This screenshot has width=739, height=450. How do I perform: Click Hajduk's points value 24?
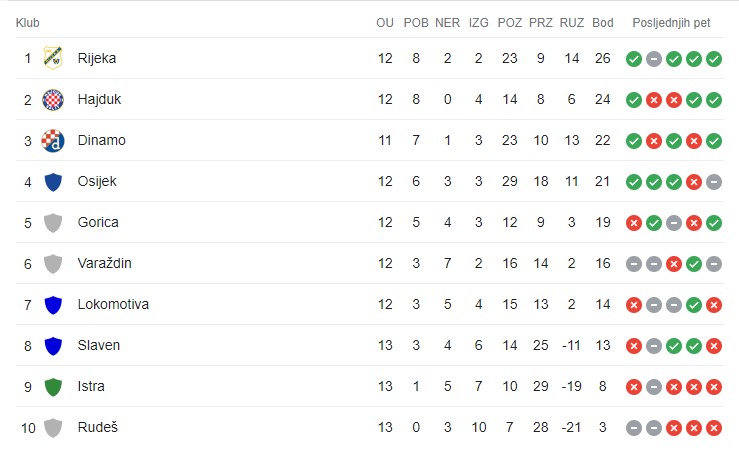(602, 99)
